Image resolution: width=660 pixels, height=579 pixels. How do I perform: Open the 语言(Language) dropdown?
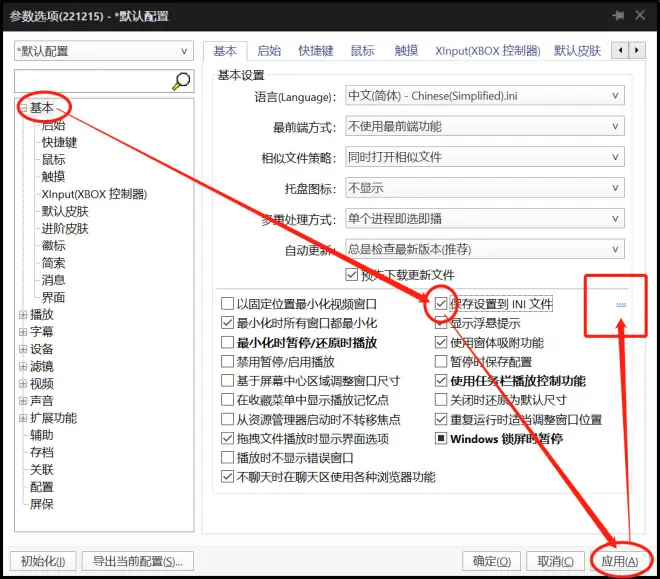[x=485, y=96]
